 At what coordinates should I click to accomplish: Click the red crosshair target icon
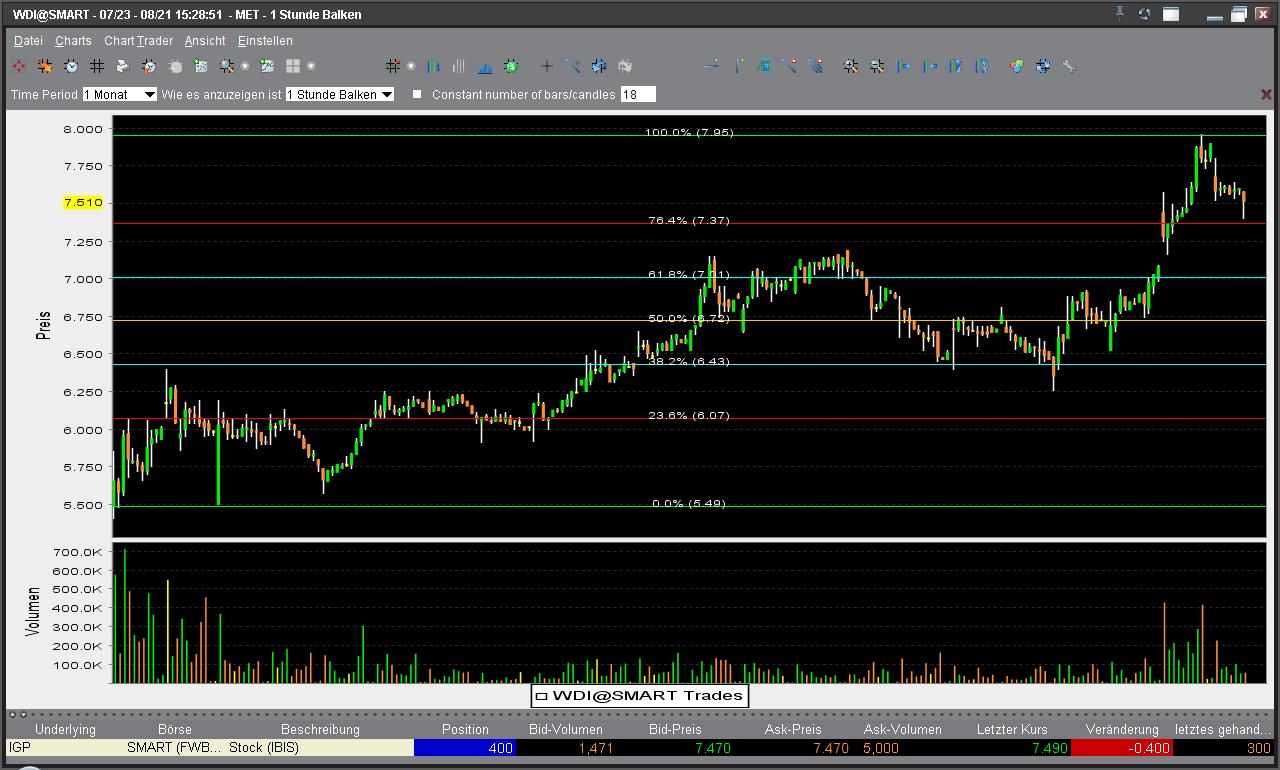(19, 66)
